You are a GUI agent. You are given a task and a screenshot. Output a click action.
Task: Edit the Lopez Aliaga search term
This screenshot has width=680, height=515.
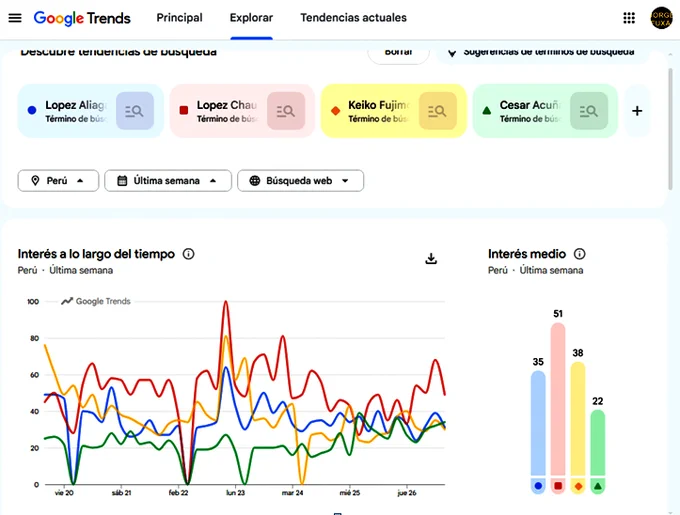tap(76, 111)
